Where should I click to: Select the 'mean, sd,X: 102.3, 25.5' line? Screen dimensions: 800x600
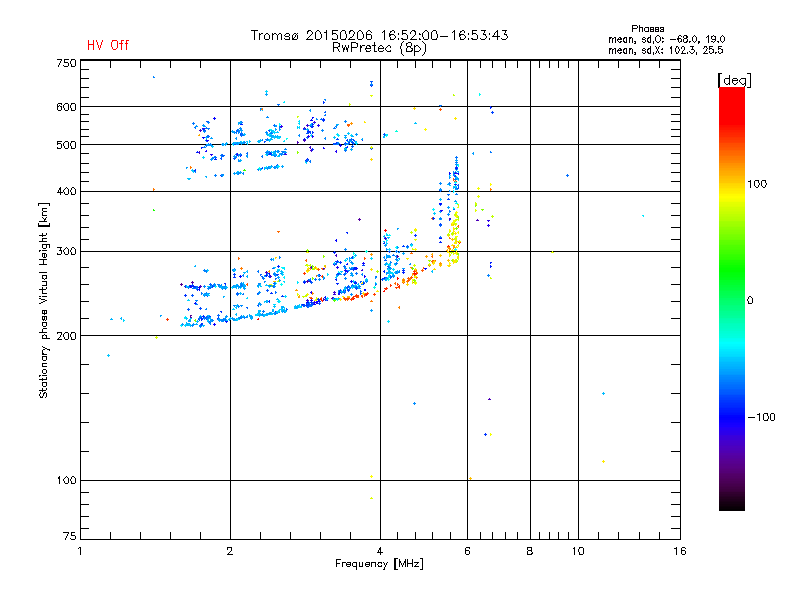click(x=665, y=50)
